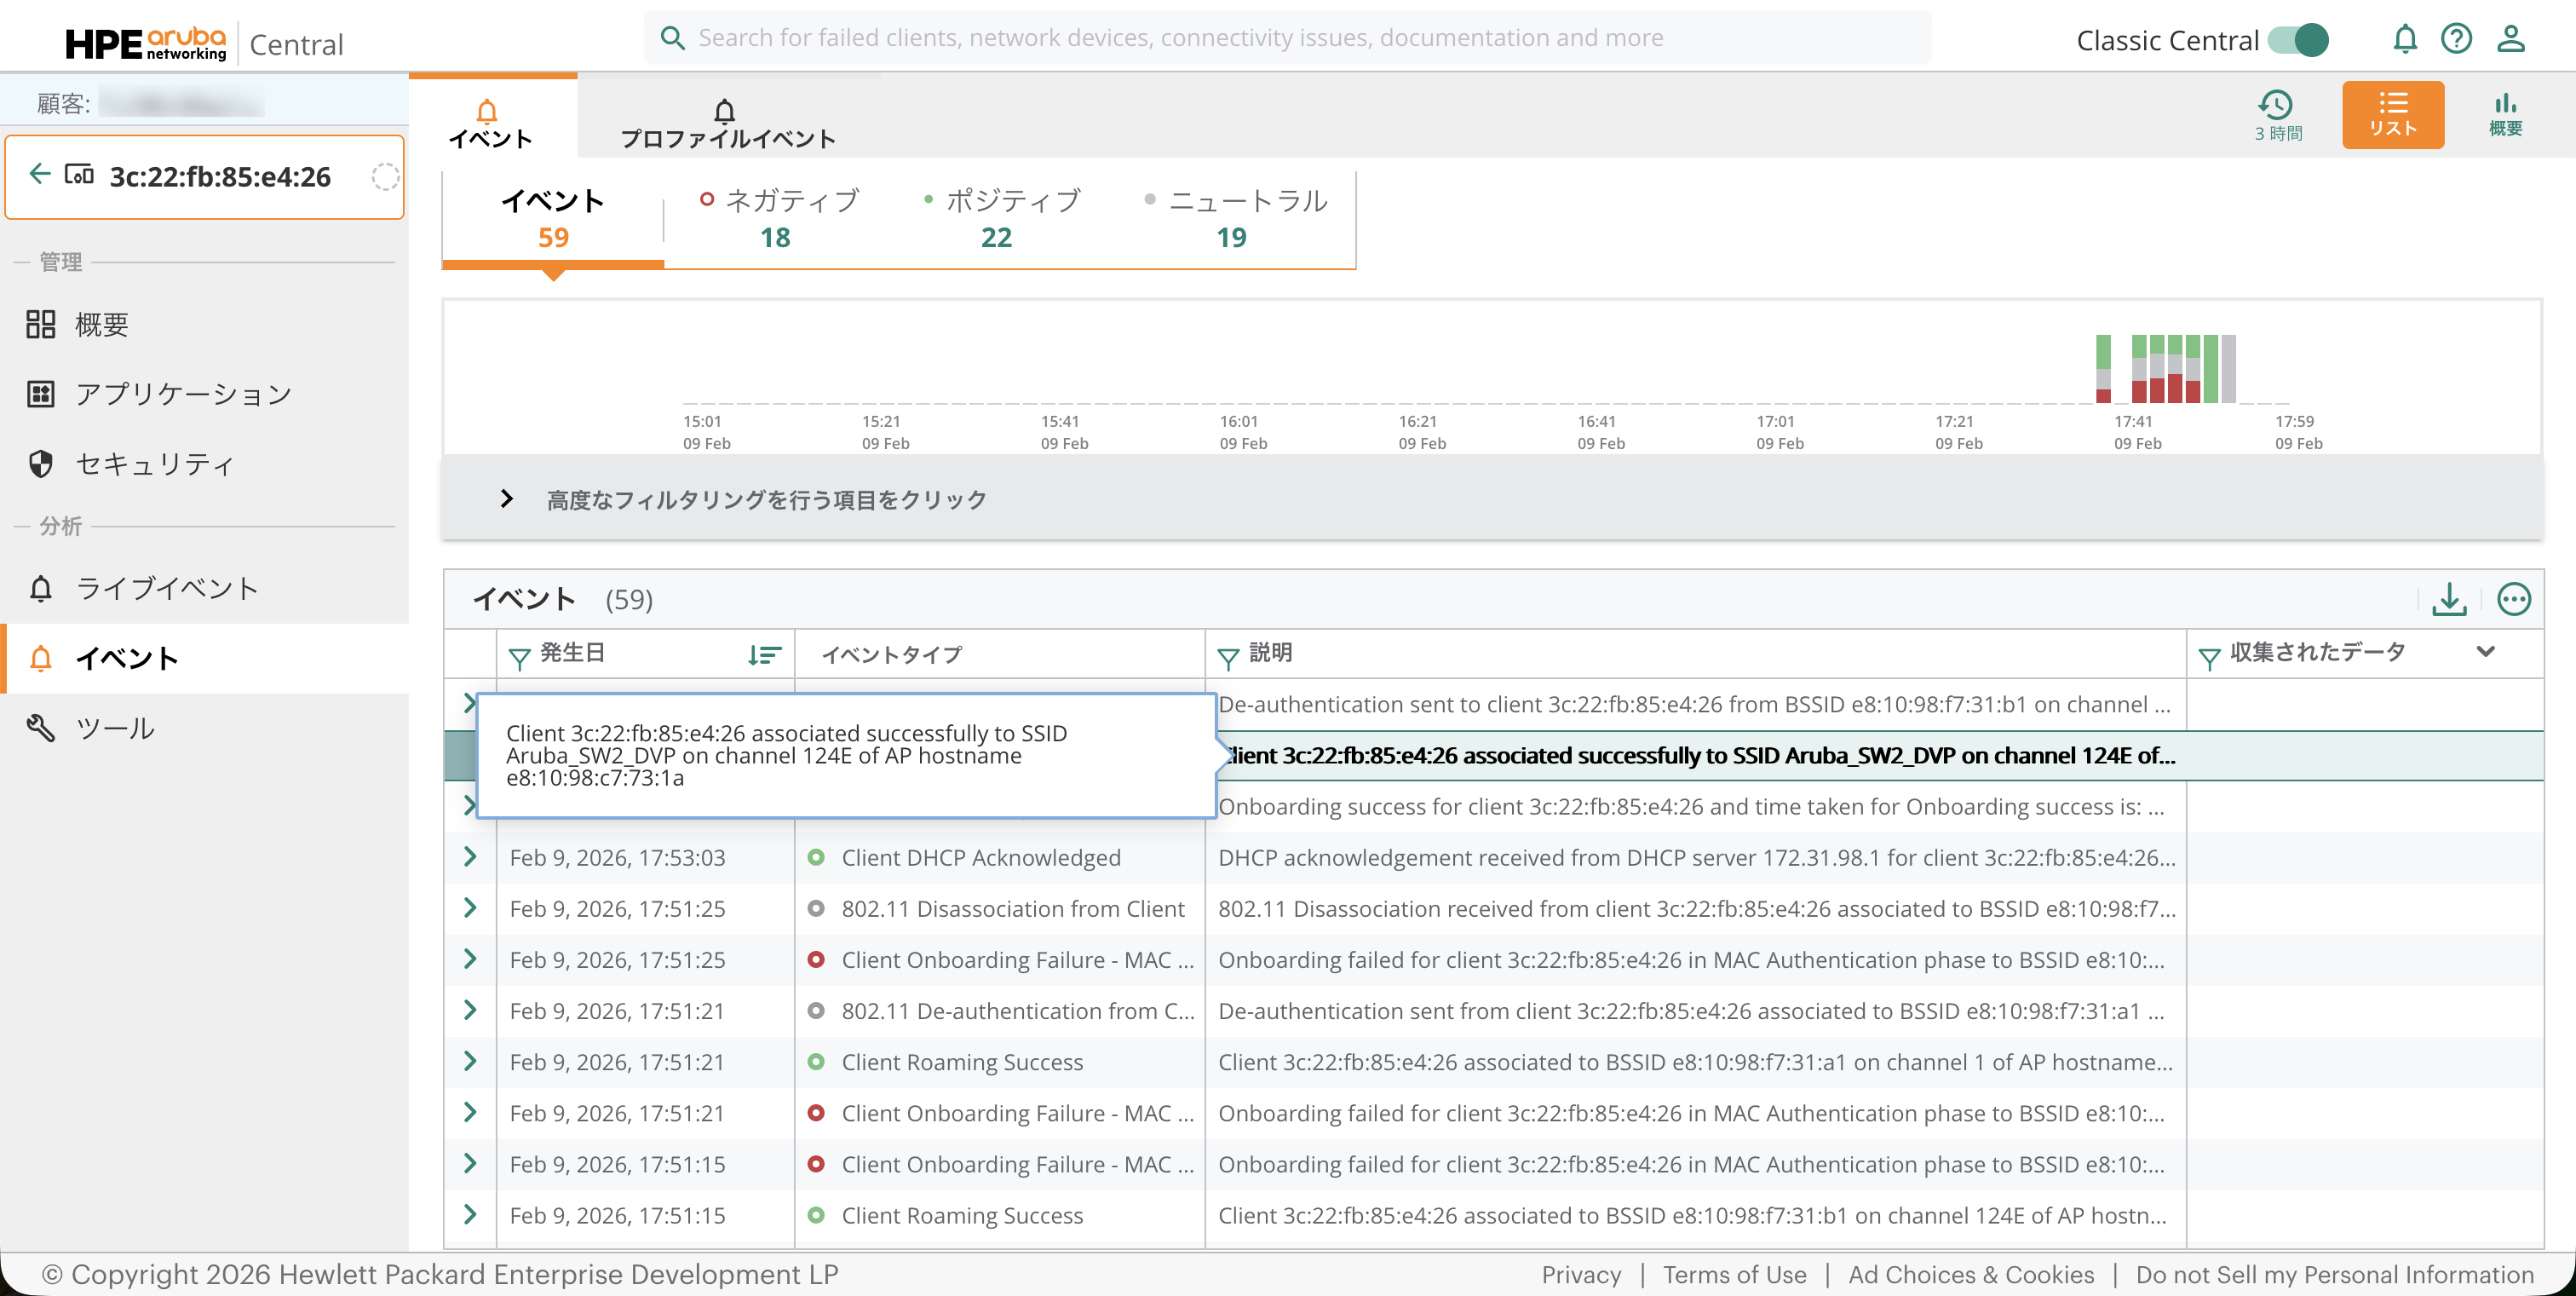Select the ネガティブ events filter tab
The width and height of the screenshot is (2576, 1296).
pyautogui.click(x=776, y=218)
